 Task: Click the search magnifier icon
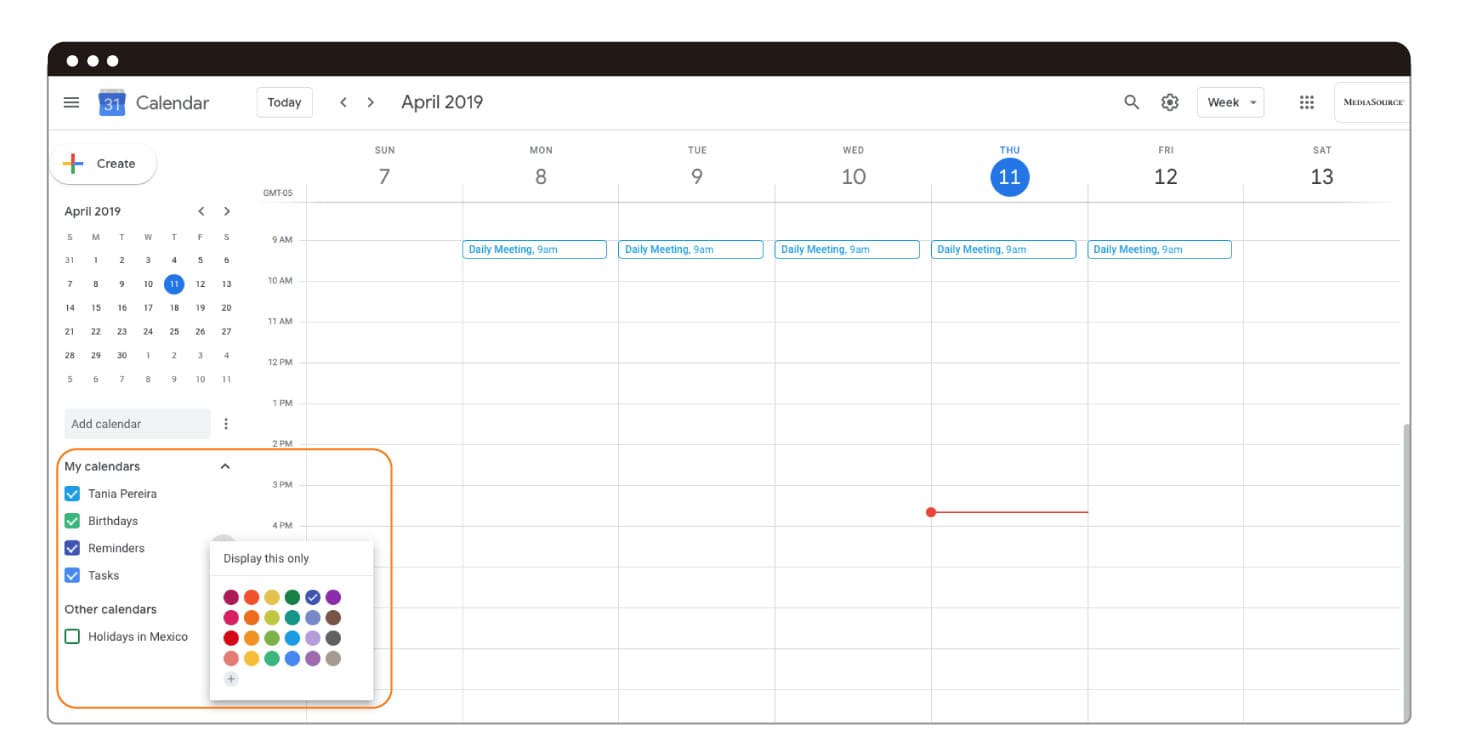coord(1131,102)
